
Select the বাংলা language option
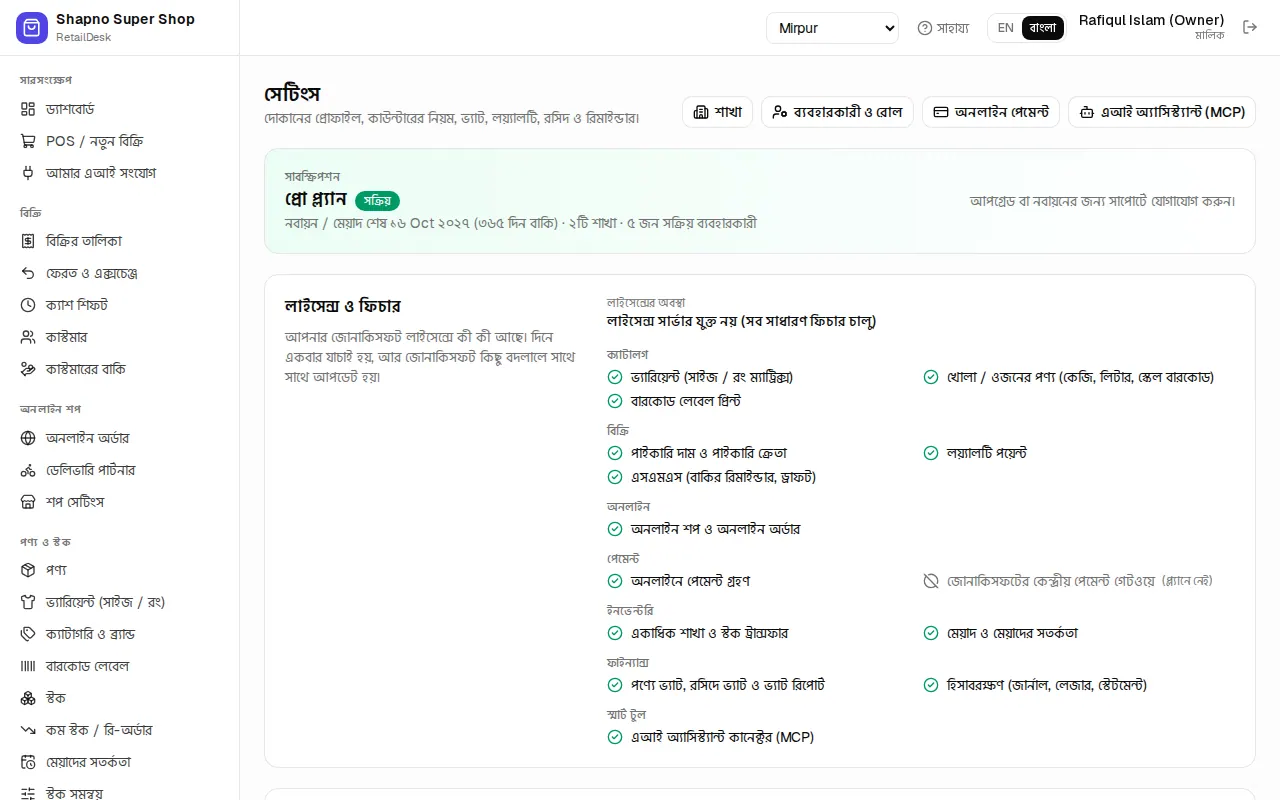(x=1043, y=28)
